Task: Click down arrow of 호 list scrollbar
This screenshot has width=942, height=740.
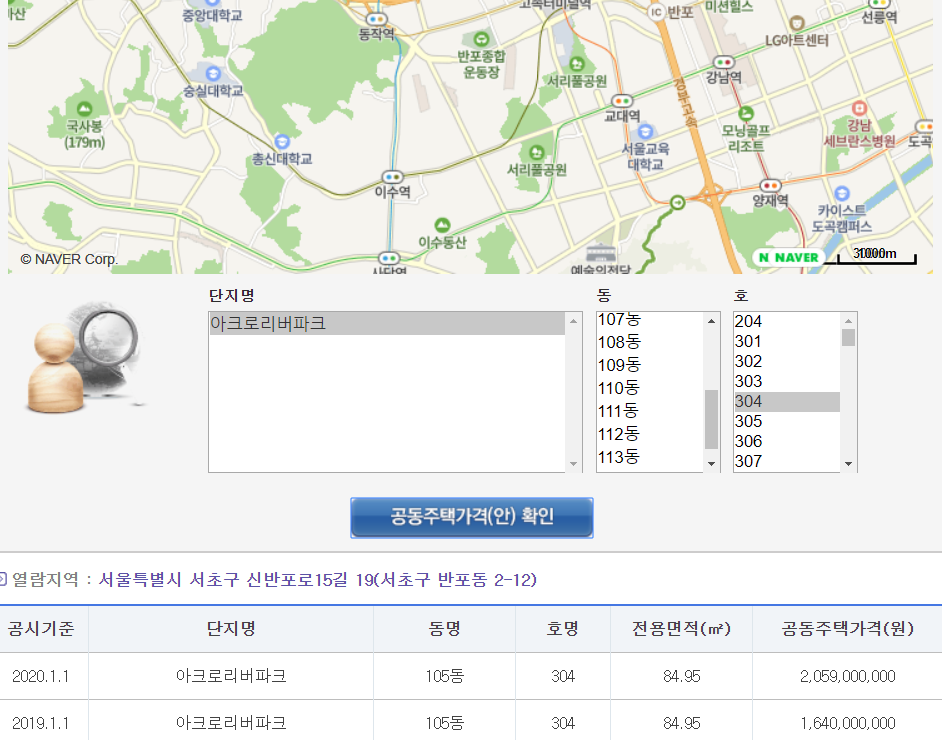Action: click(848, 464)
